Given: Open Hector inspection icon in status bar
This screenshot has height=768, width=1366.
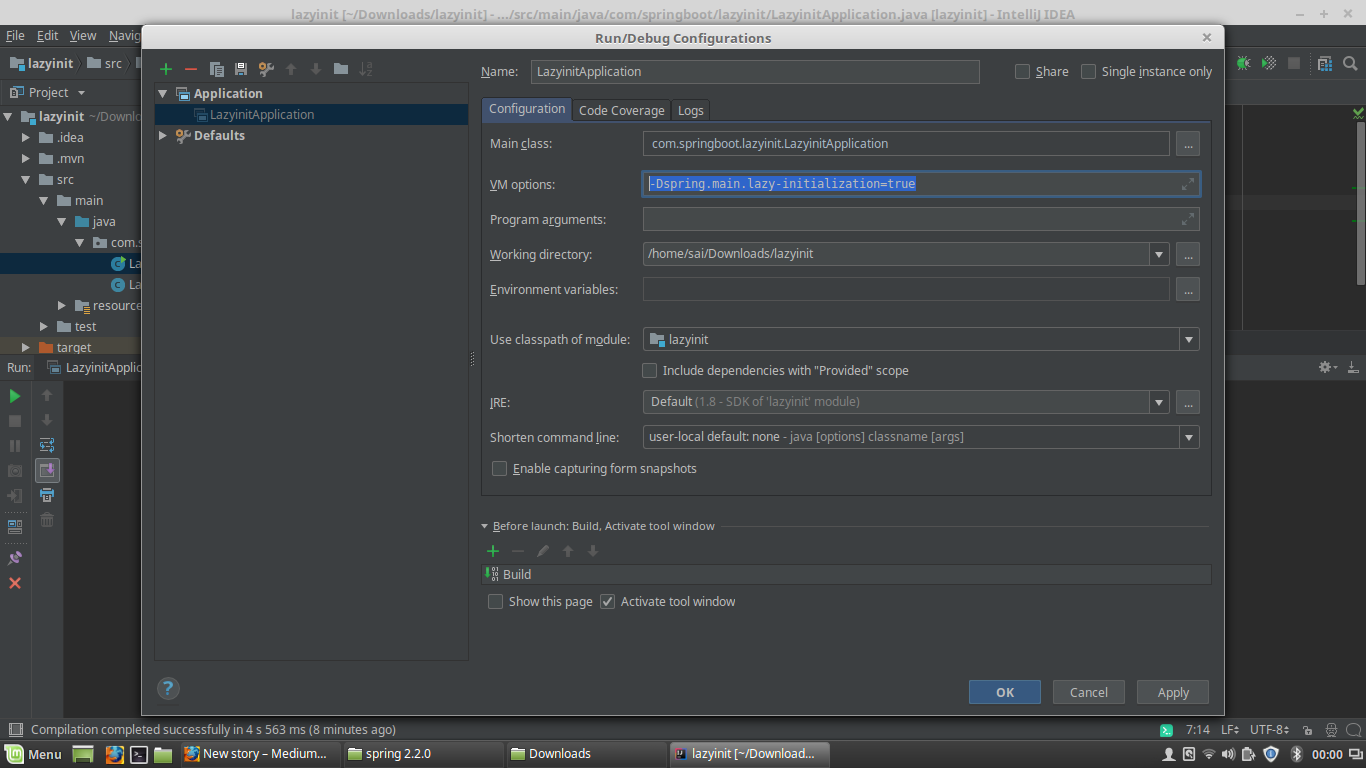Looking at the screenshot, I should (1331, 729).
